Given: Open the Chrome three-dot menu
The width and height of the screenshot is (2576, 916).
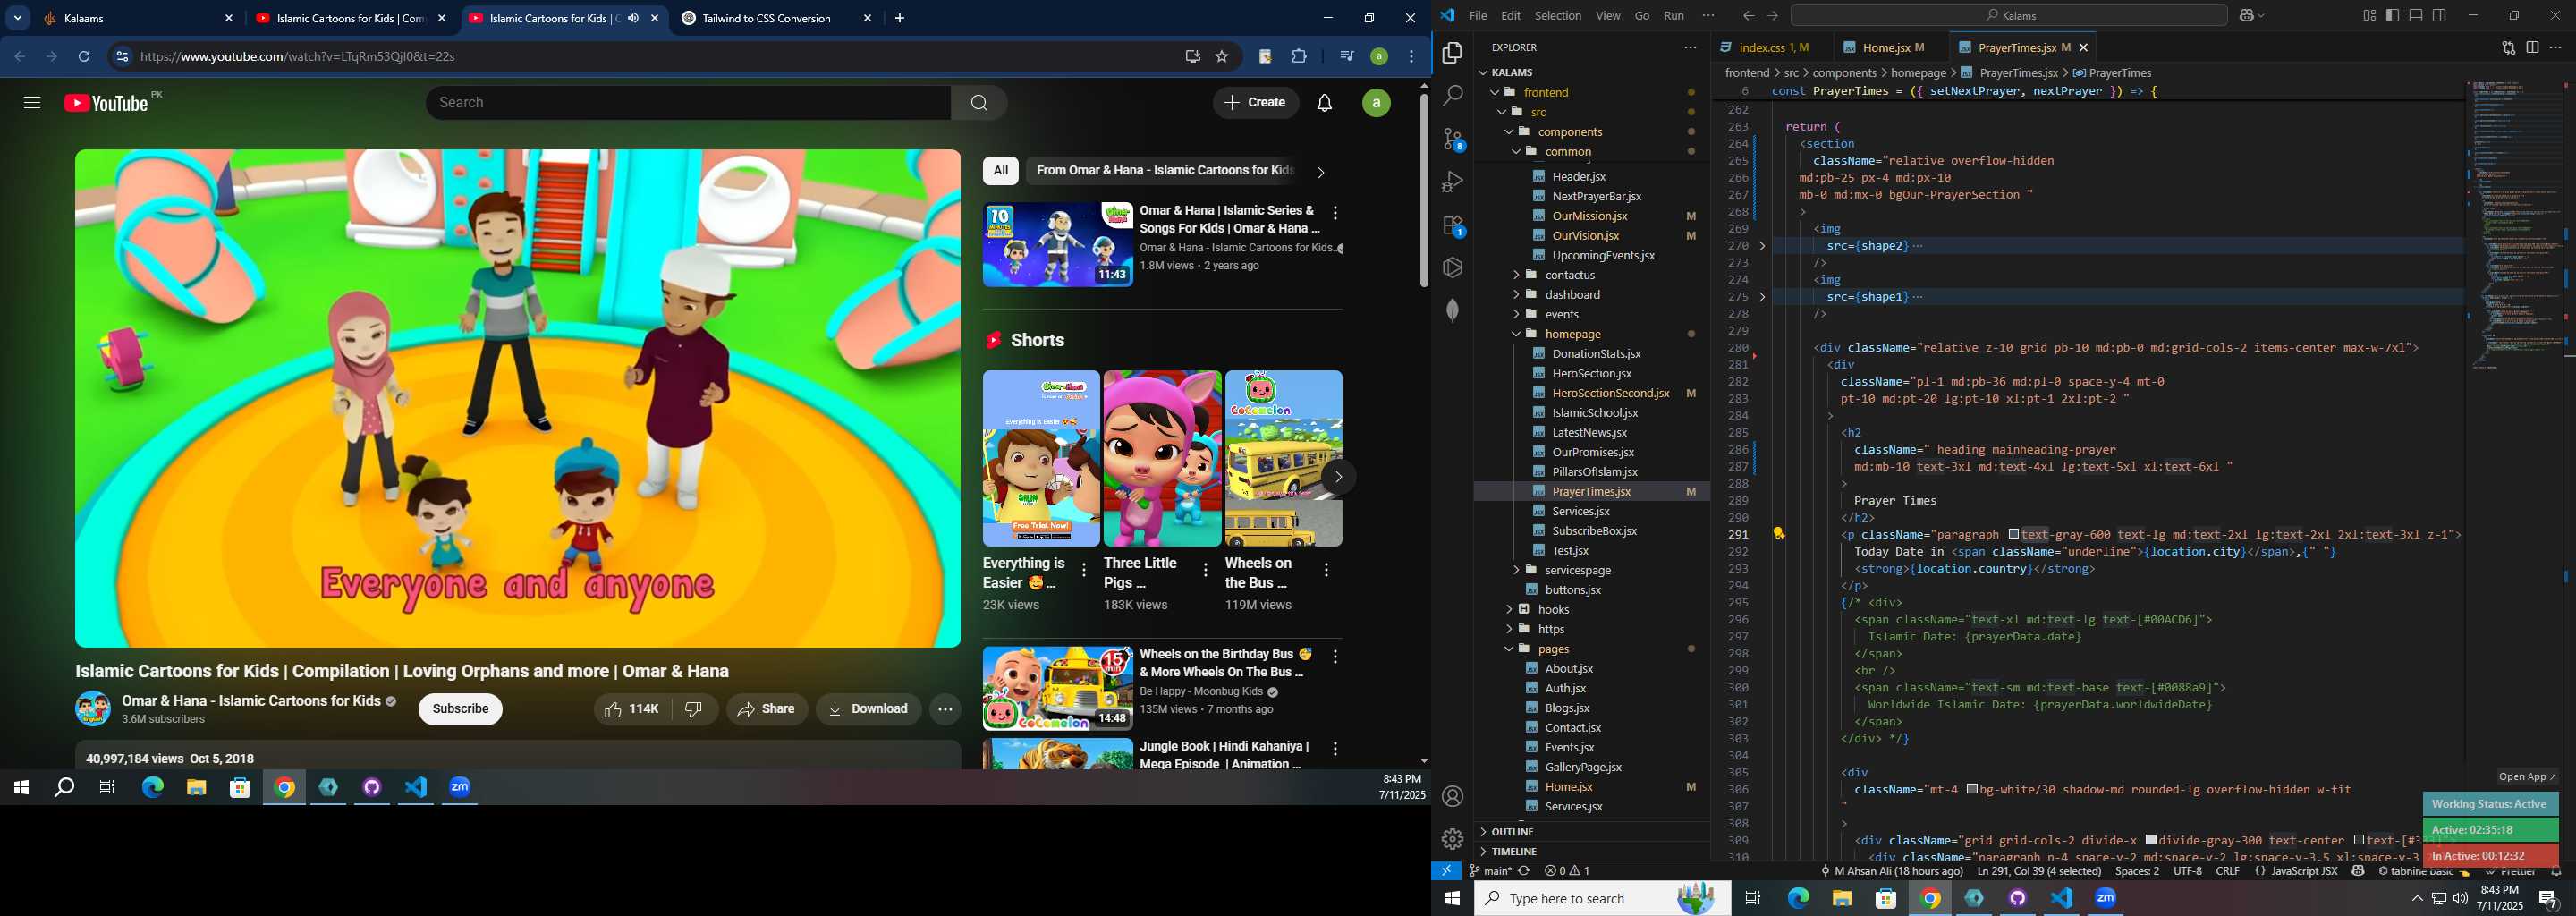Looking at the screenshot, I should click(1411, 57).
